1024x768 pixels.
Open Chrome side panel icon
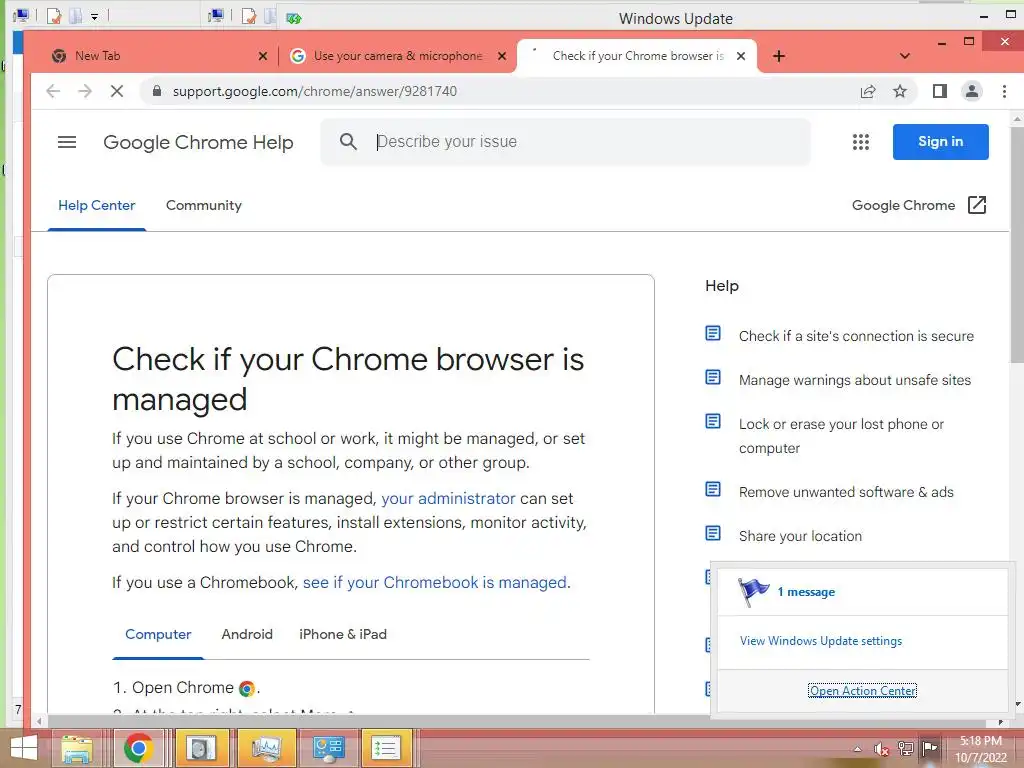coord(940,91)
